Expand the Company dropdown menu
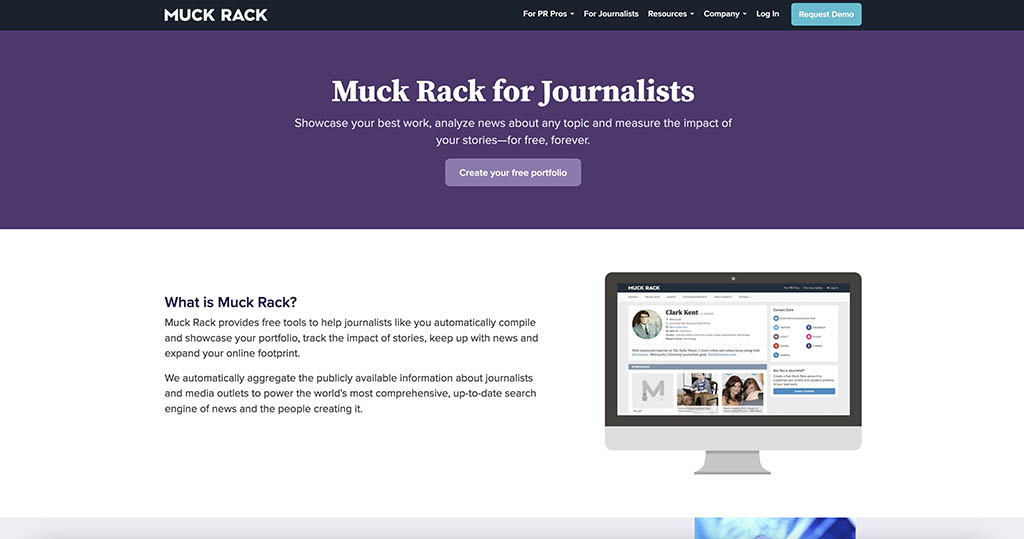 [725, 14]
